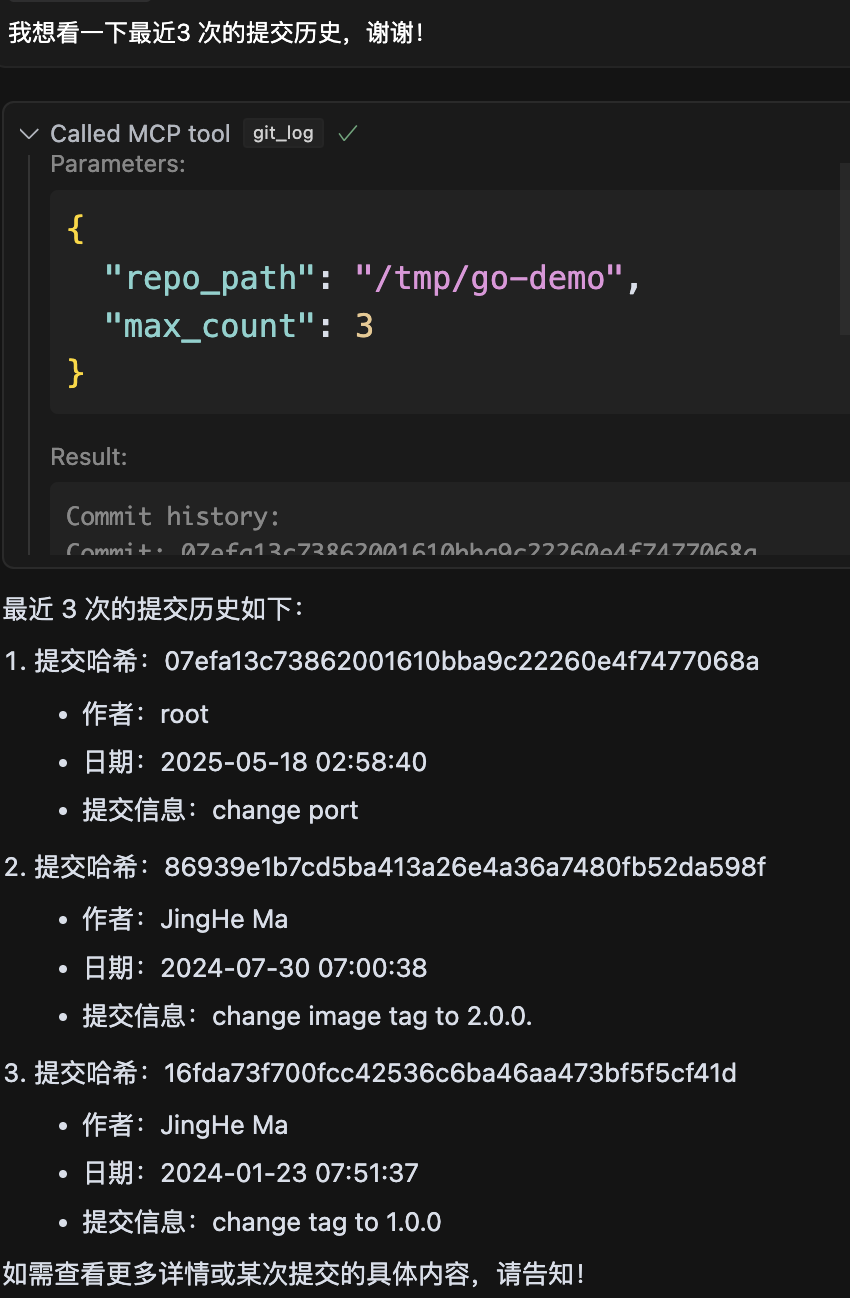Collapse the Called MCP tool section

pos(30,134)
